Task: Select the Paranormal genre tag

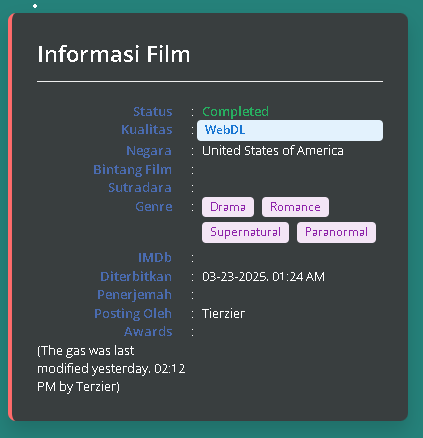Action: click(x=336, y=232)
